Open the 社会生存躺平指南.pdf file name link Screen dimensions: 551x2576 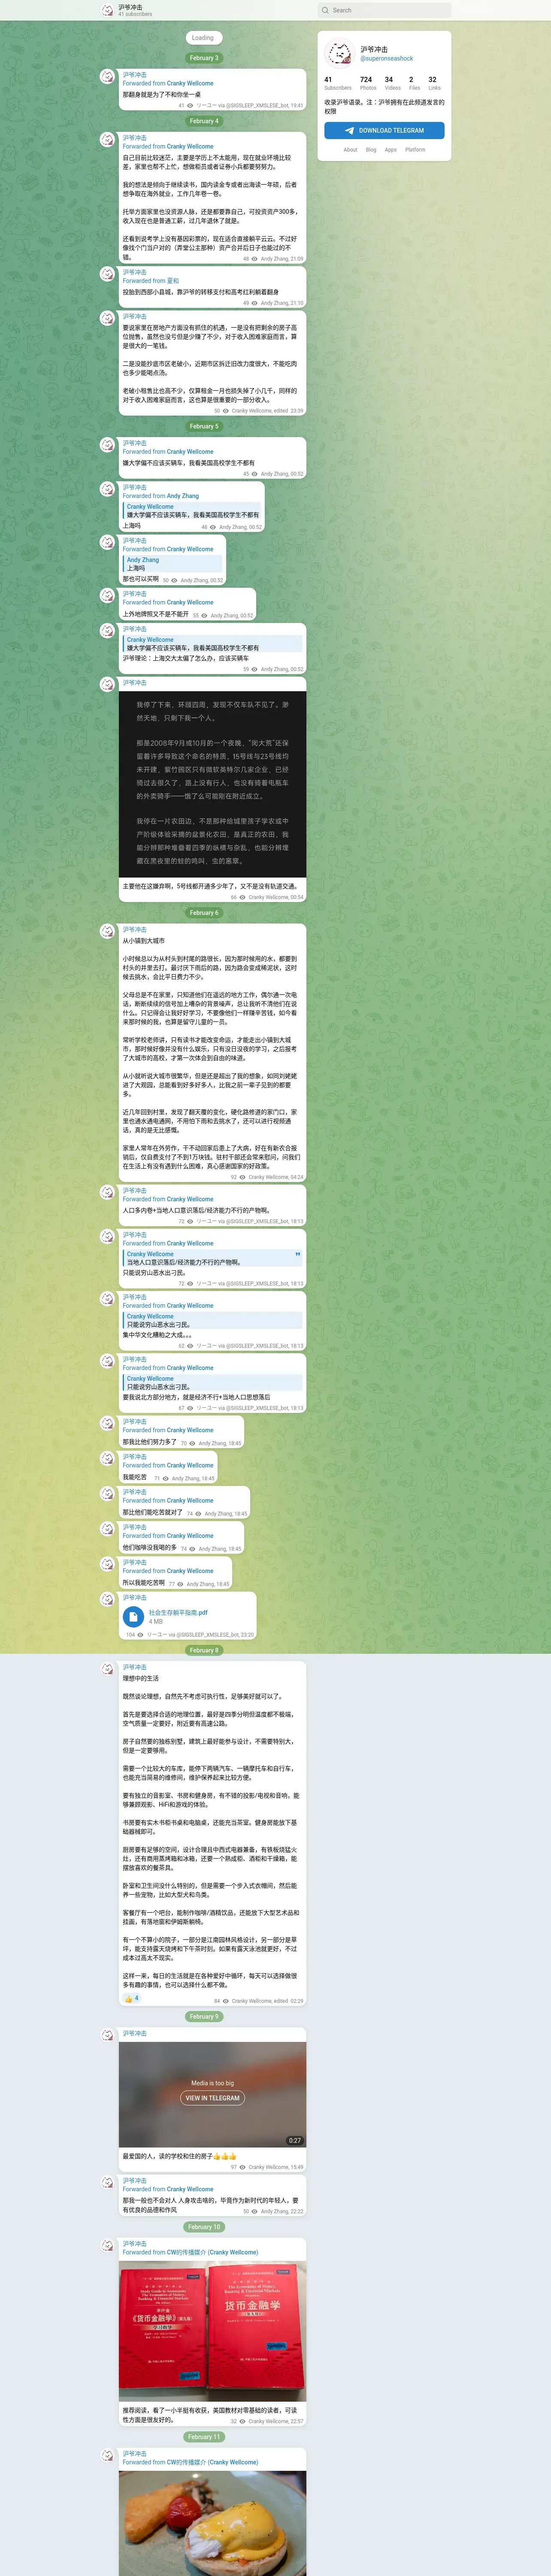point(178,1612)
